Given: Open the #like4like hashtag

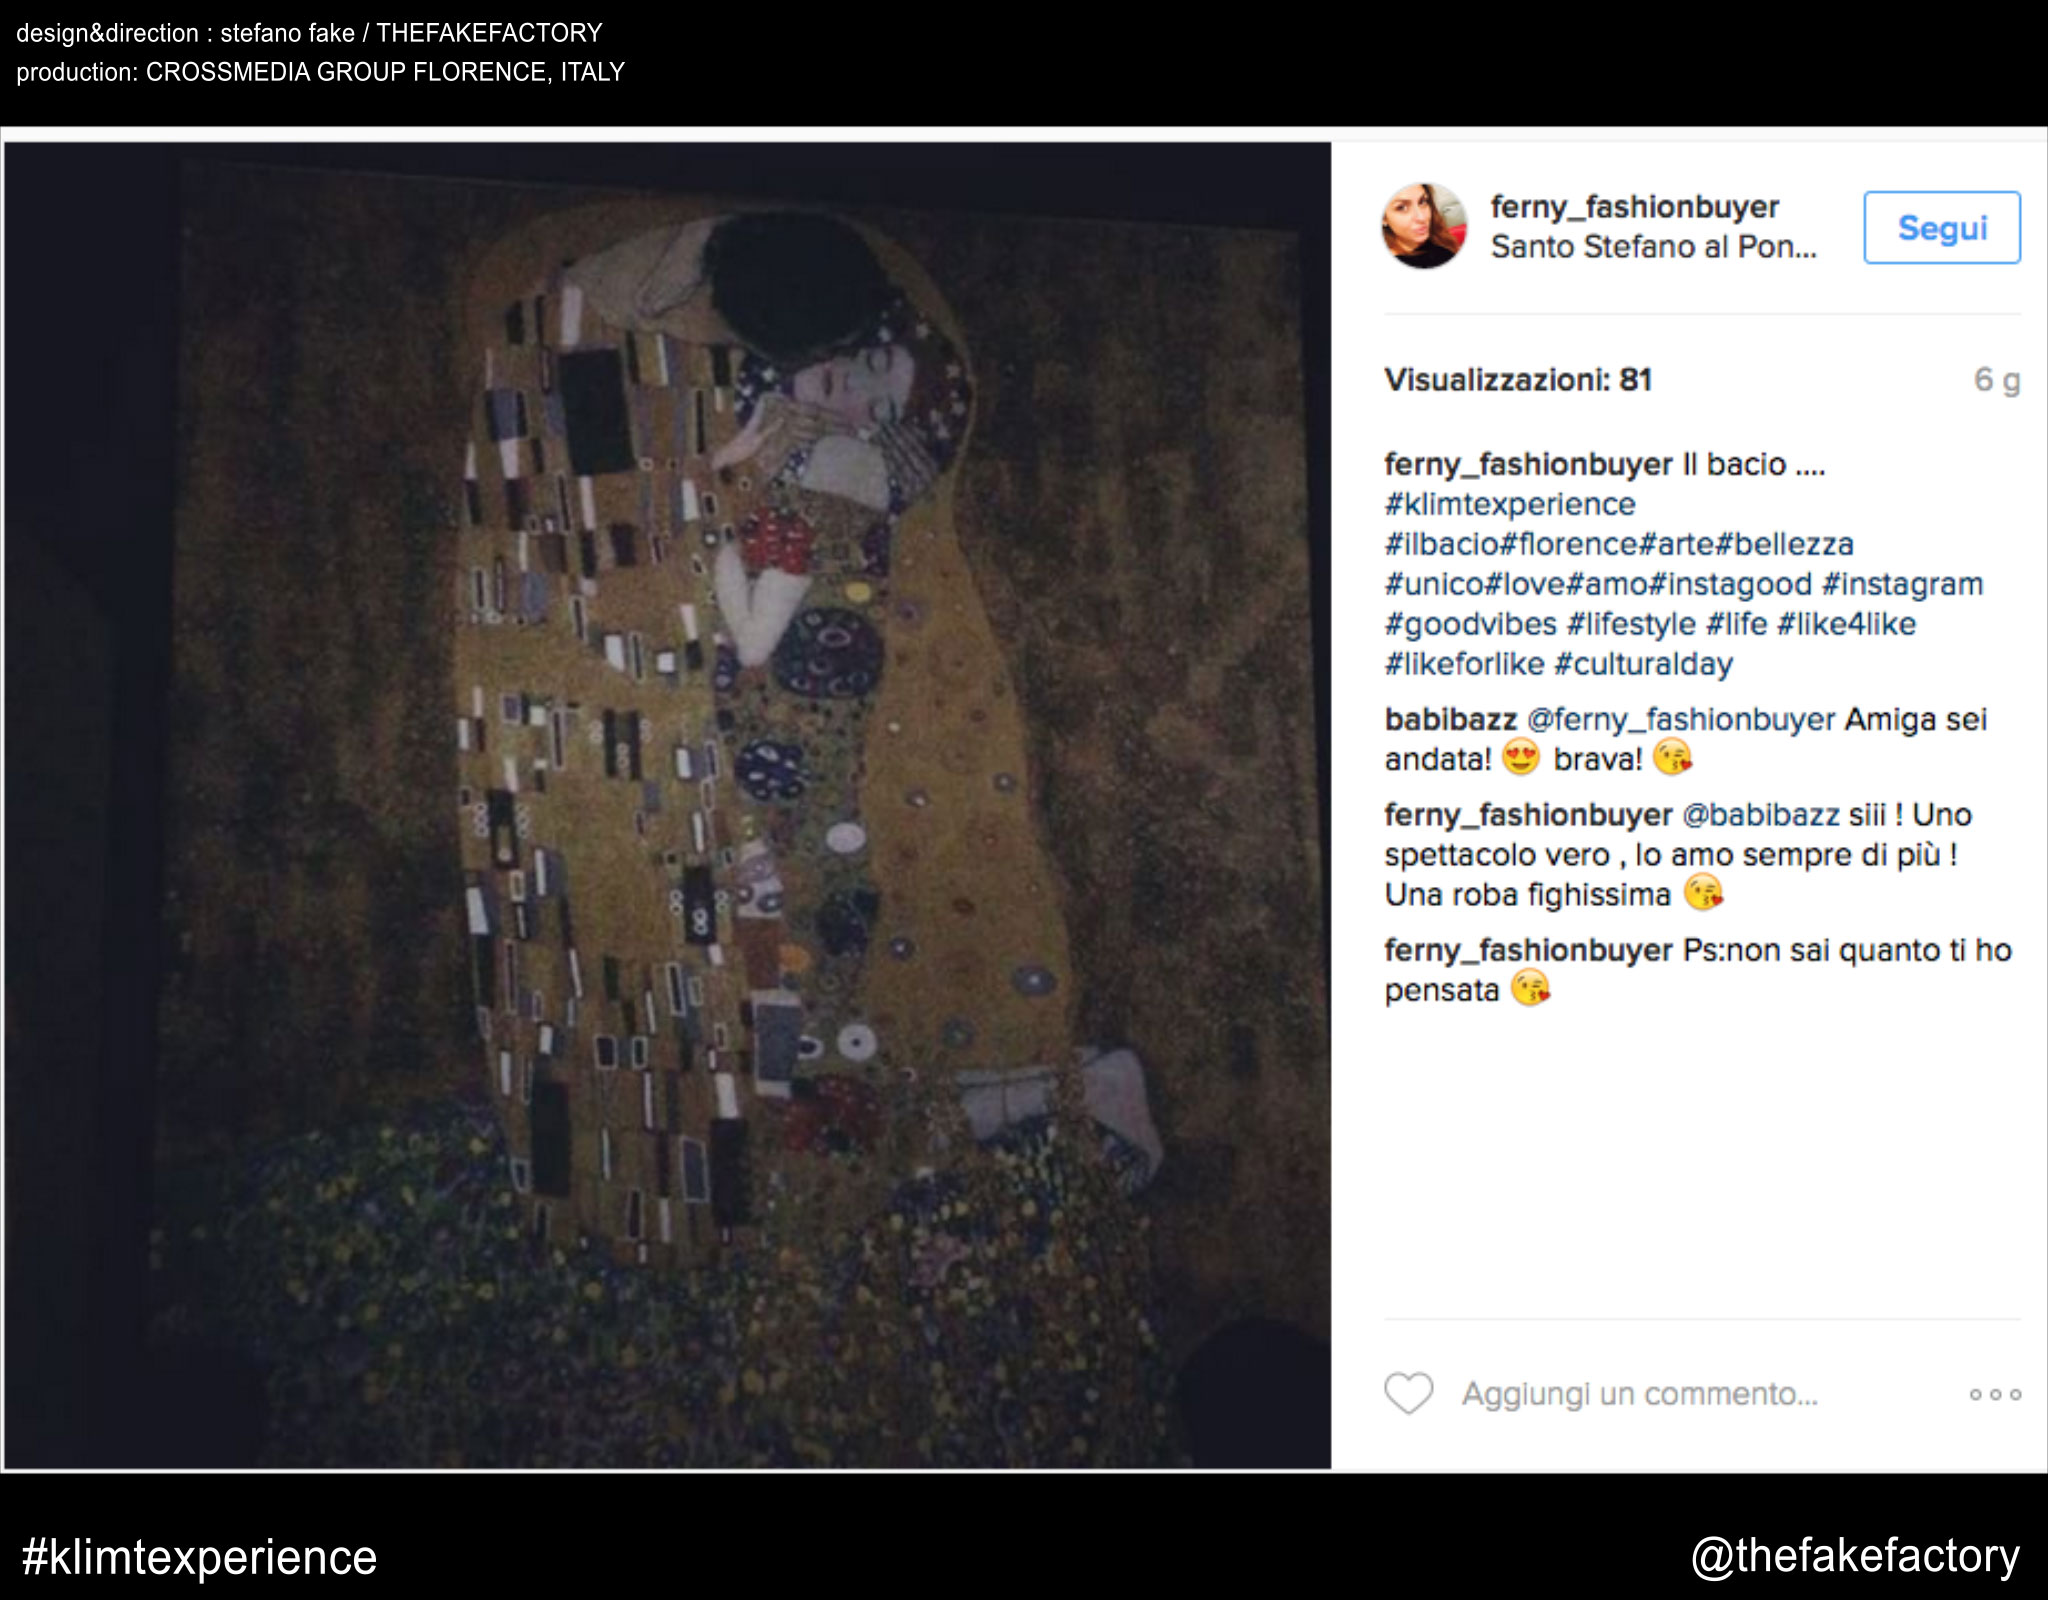Looking at the screenshot, I should pyautogui.click(x=1846, y=624).
